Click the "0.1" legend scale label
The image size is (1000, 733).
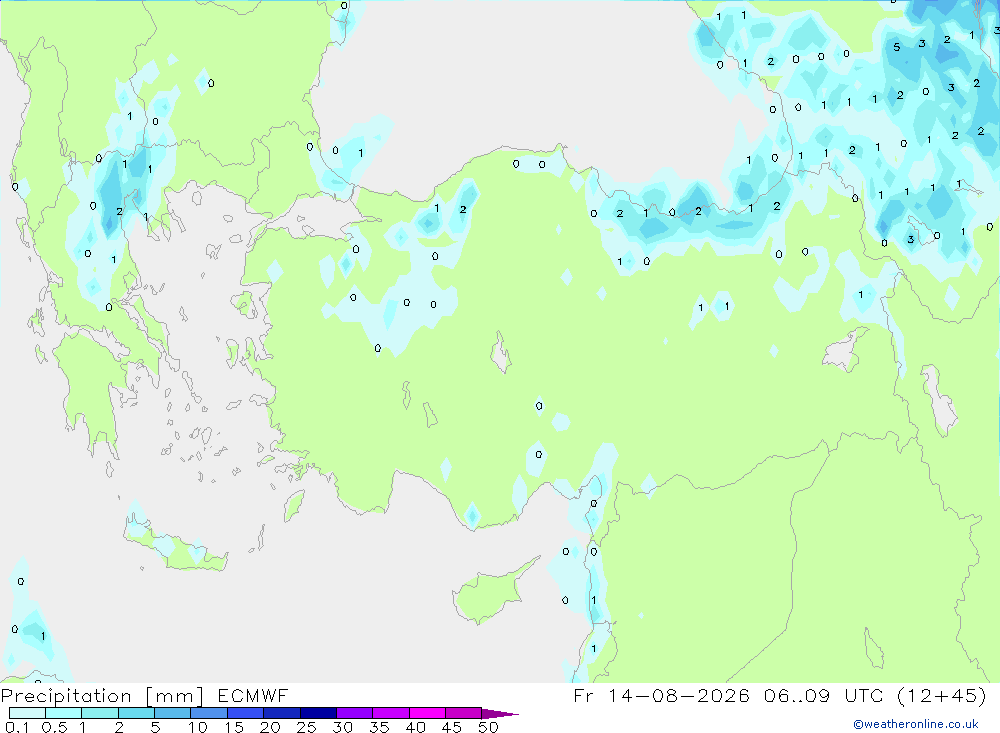[17, 727]
